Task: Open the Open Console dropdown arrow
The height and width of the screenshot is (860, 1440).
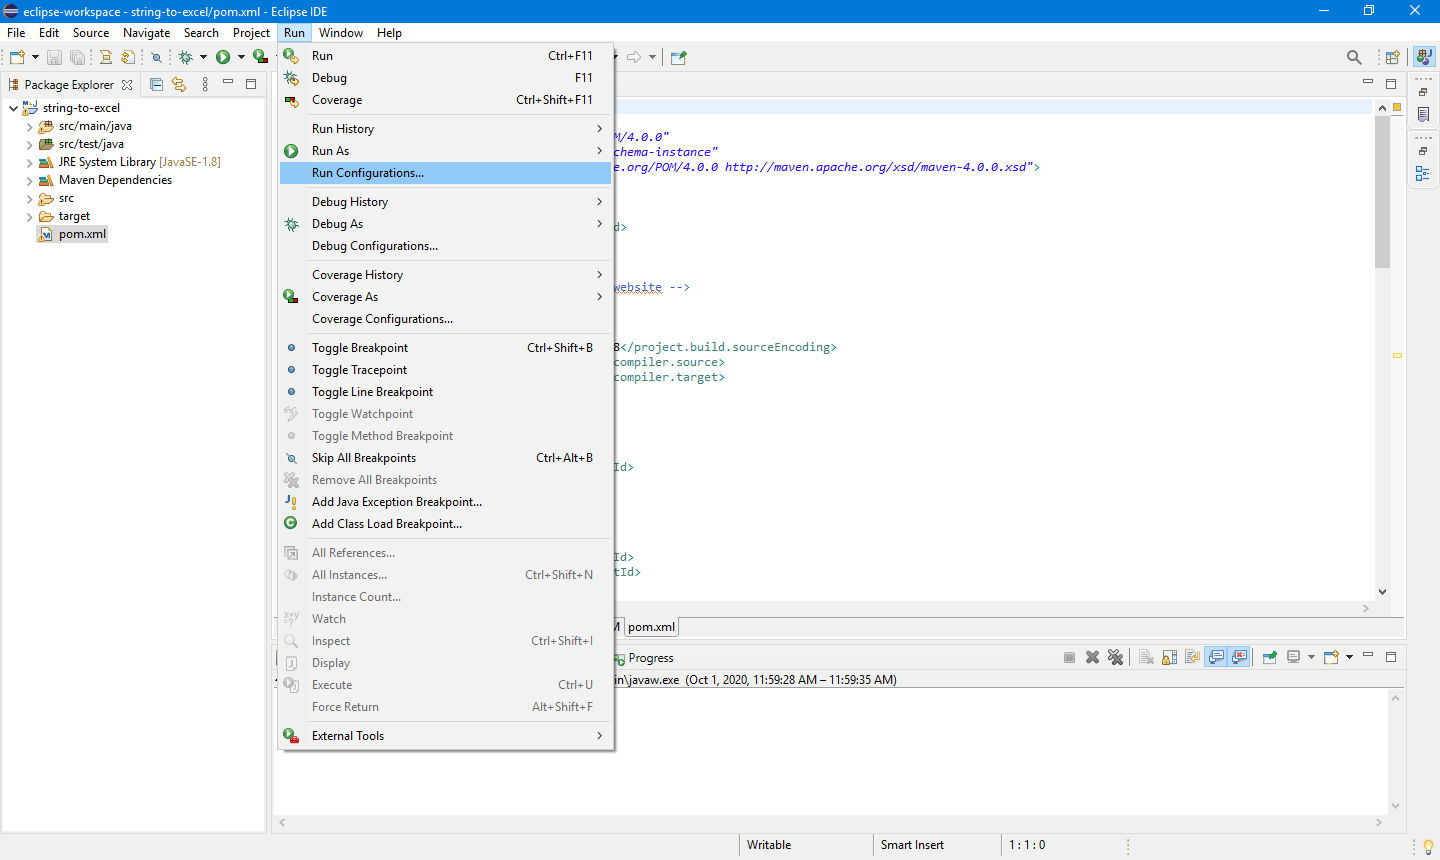Action: click(x=1349, y=657)
